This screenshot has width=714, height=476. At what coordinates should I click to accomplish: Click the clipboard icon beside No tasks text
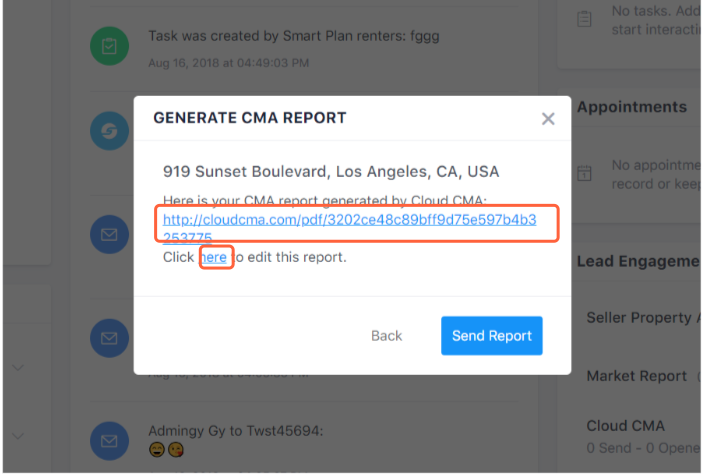point(585,19)
